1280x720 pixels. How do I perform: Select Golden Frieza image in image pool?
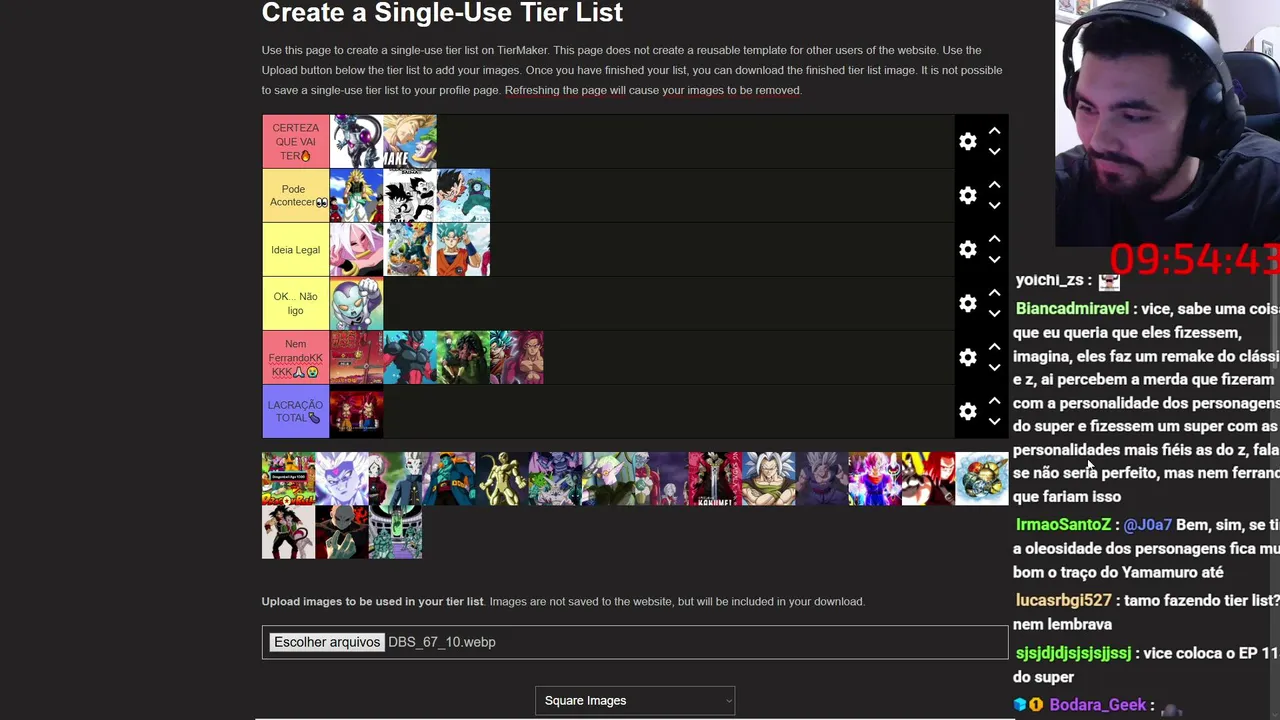(502, 479)
